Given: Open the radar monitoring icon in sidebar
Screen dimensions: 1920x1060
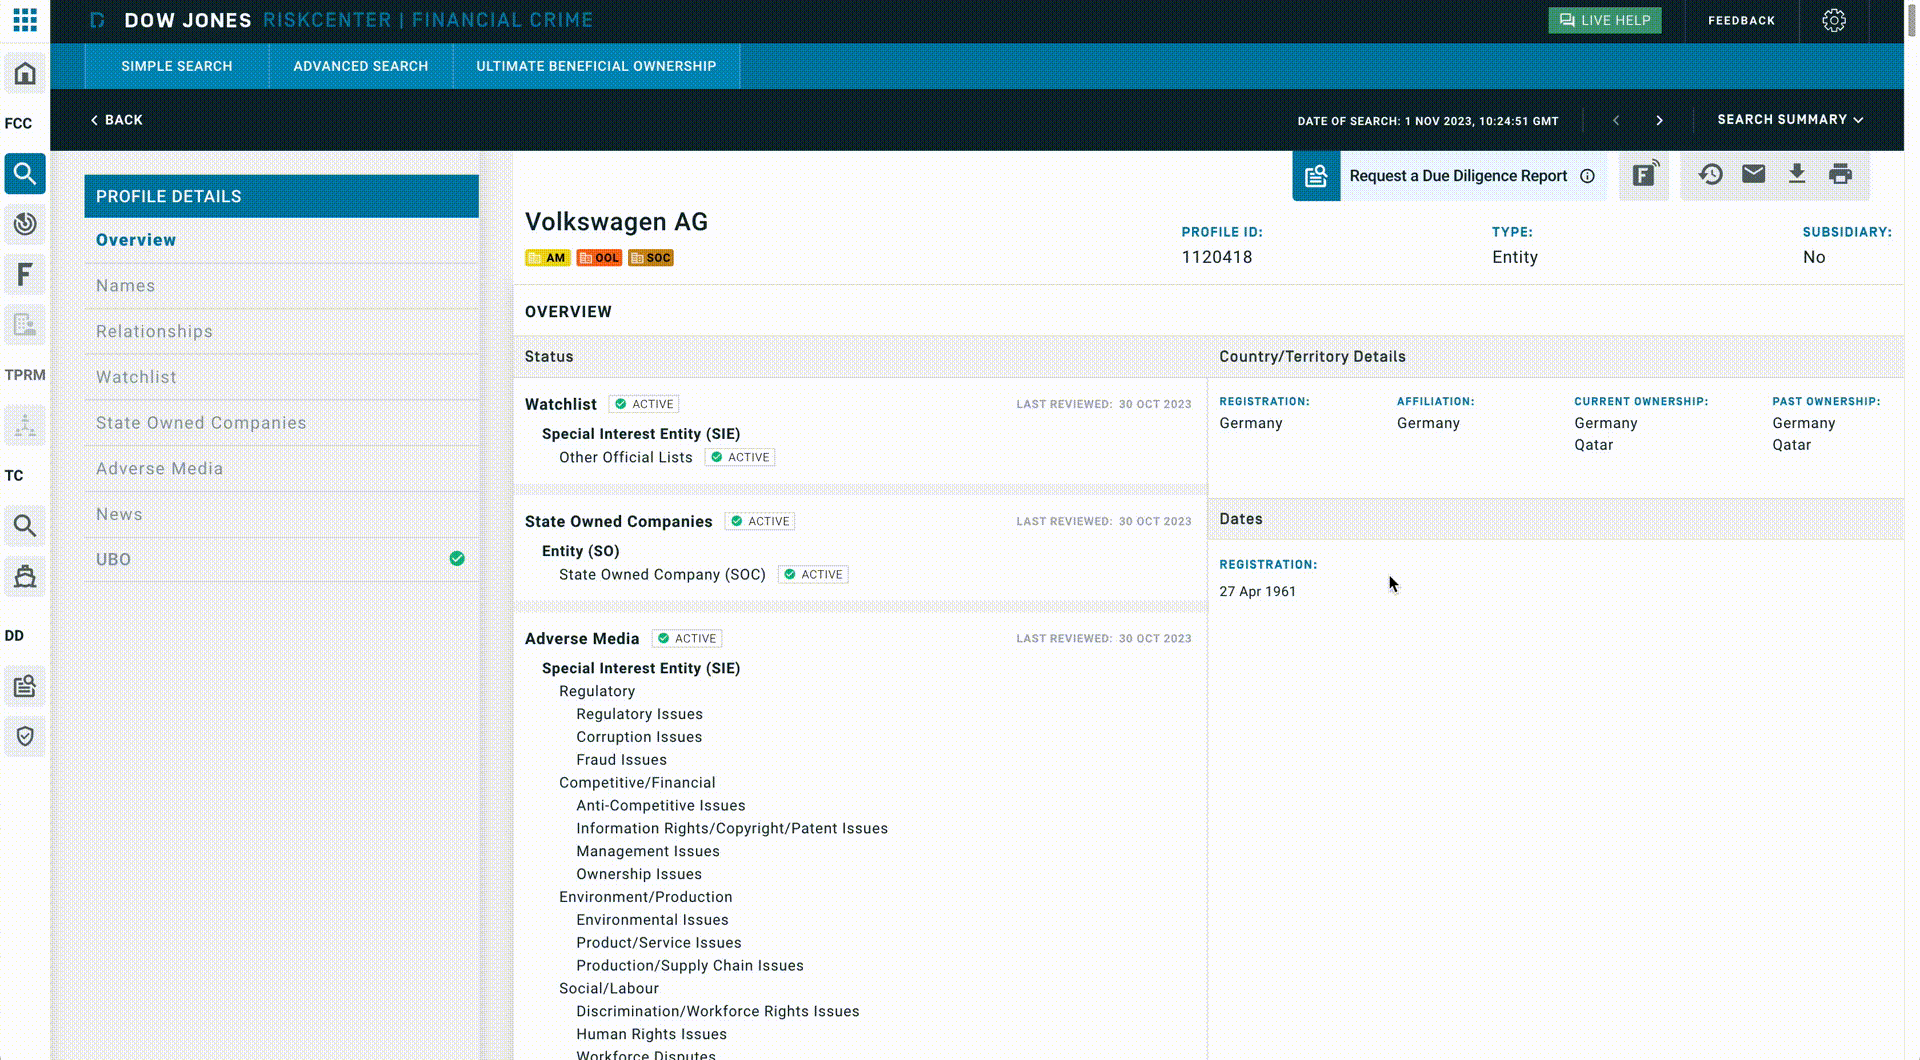Looking at the screenshot, I should point(25,224).
